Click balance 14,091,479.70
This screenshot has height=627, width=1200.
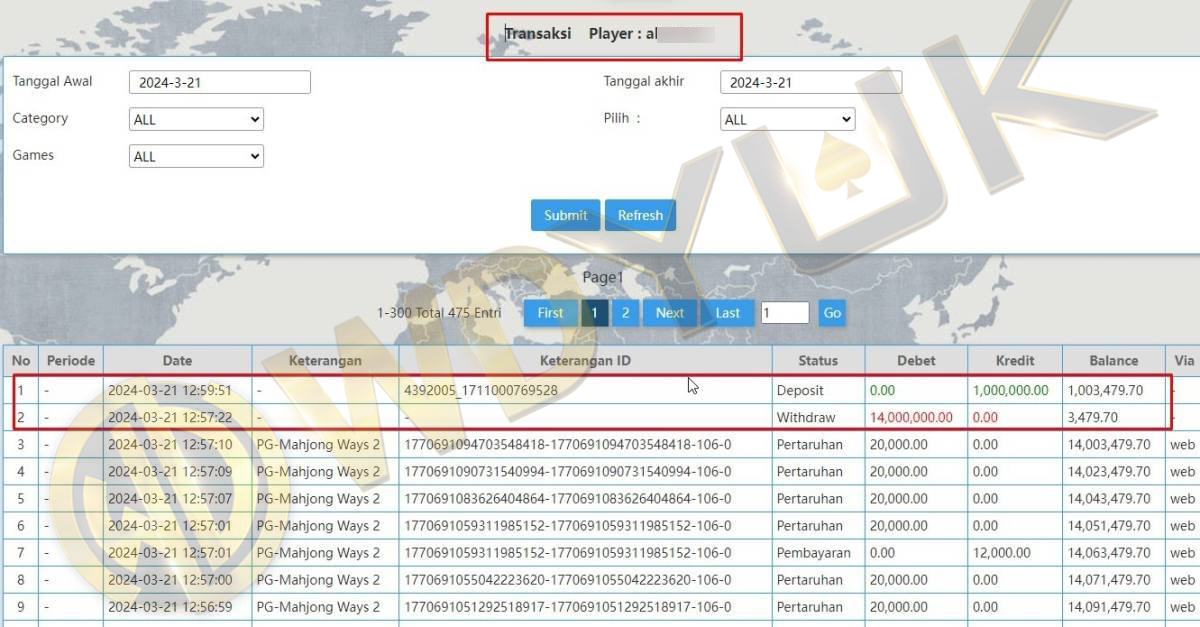pyautogui.click(x=1109, y=606)
